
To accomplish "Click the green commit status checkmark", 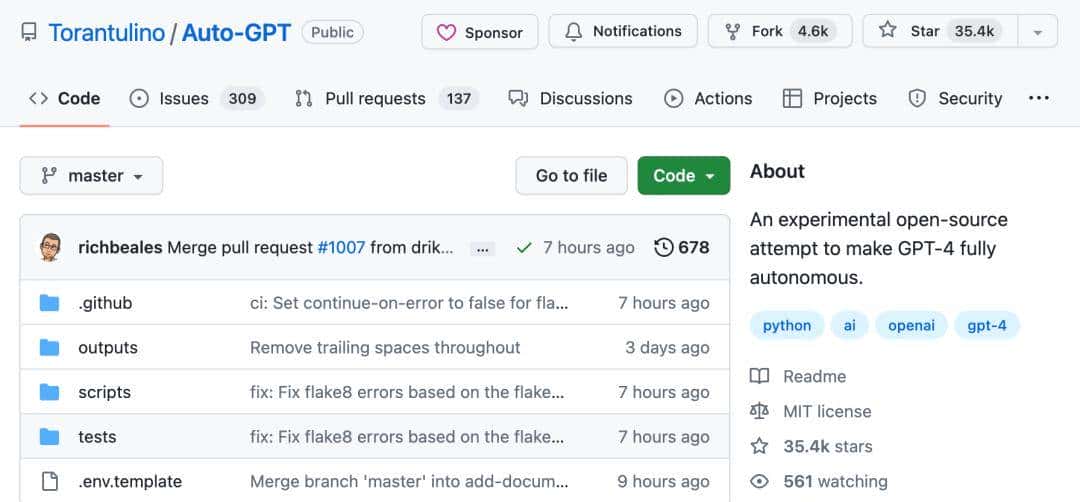I will pos(524,247).
